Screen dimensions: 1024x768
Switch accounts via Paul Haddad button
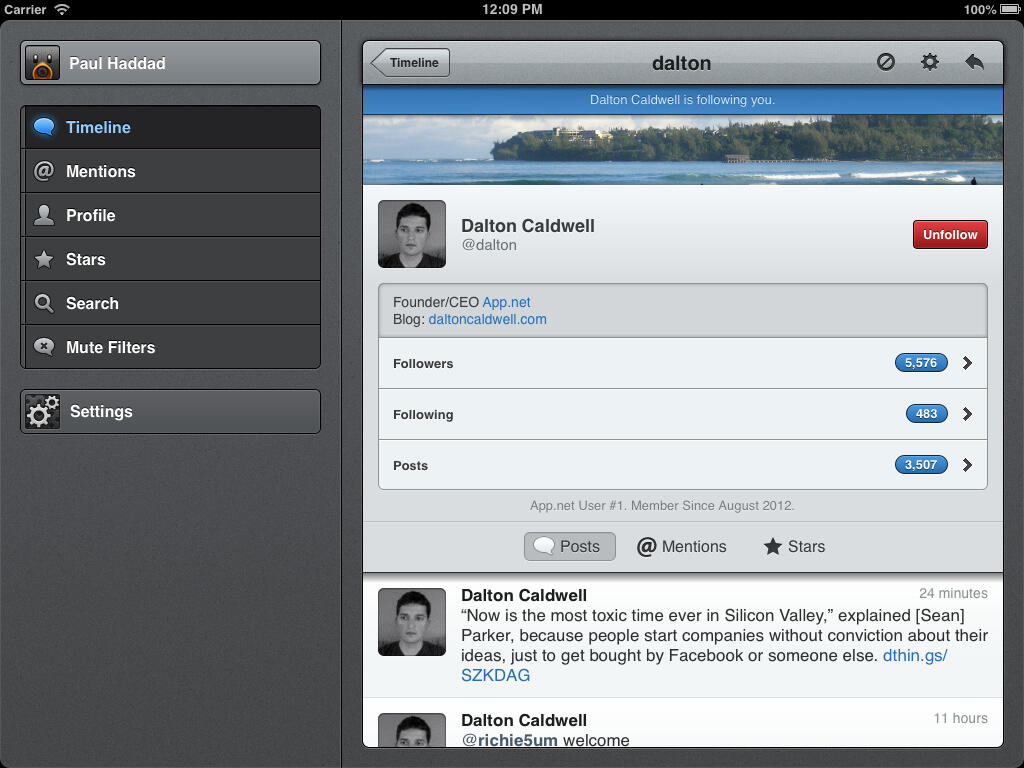170,63
